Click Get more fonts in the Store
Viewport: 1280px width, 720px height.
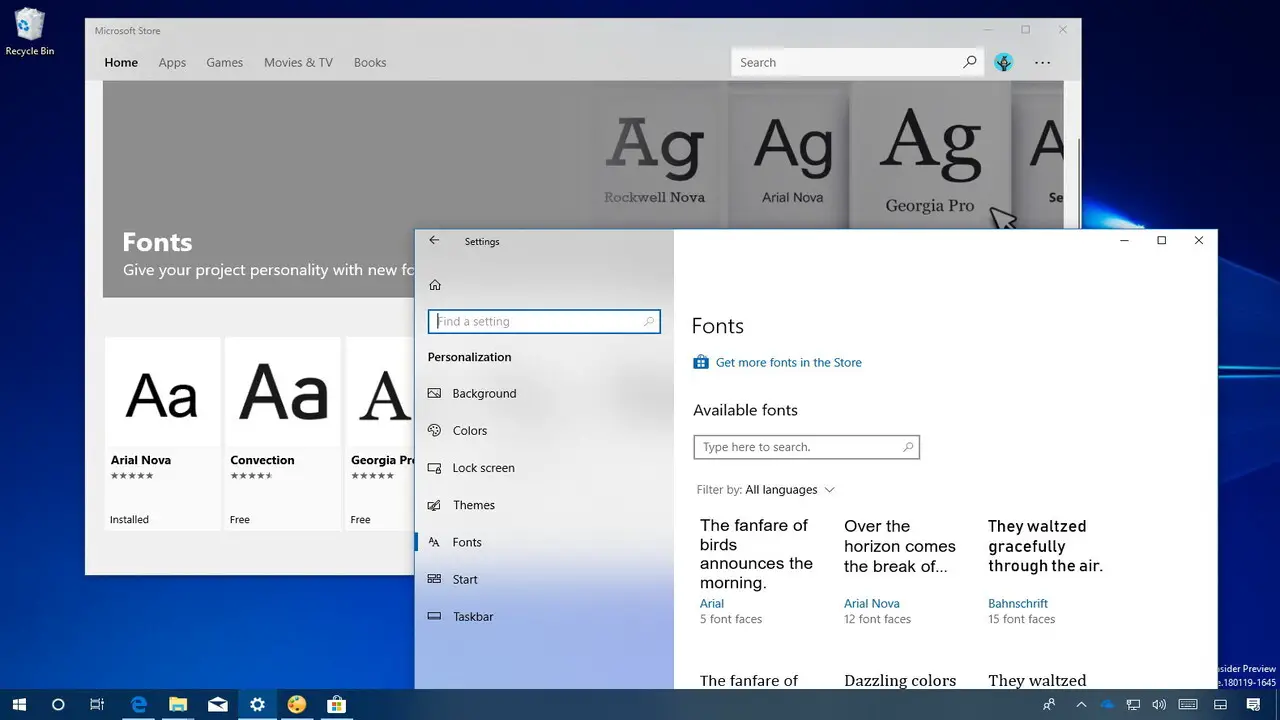point(788,363)
